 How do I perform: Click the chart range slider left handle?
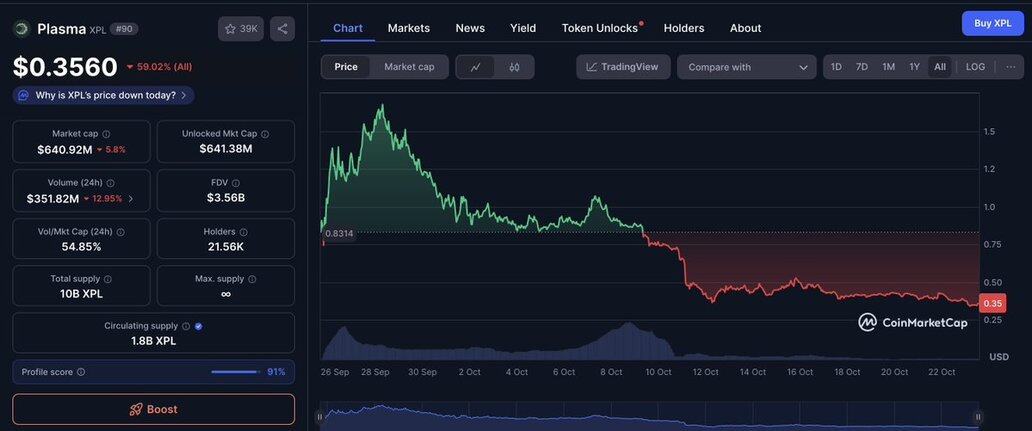click(x=320, y=417)
